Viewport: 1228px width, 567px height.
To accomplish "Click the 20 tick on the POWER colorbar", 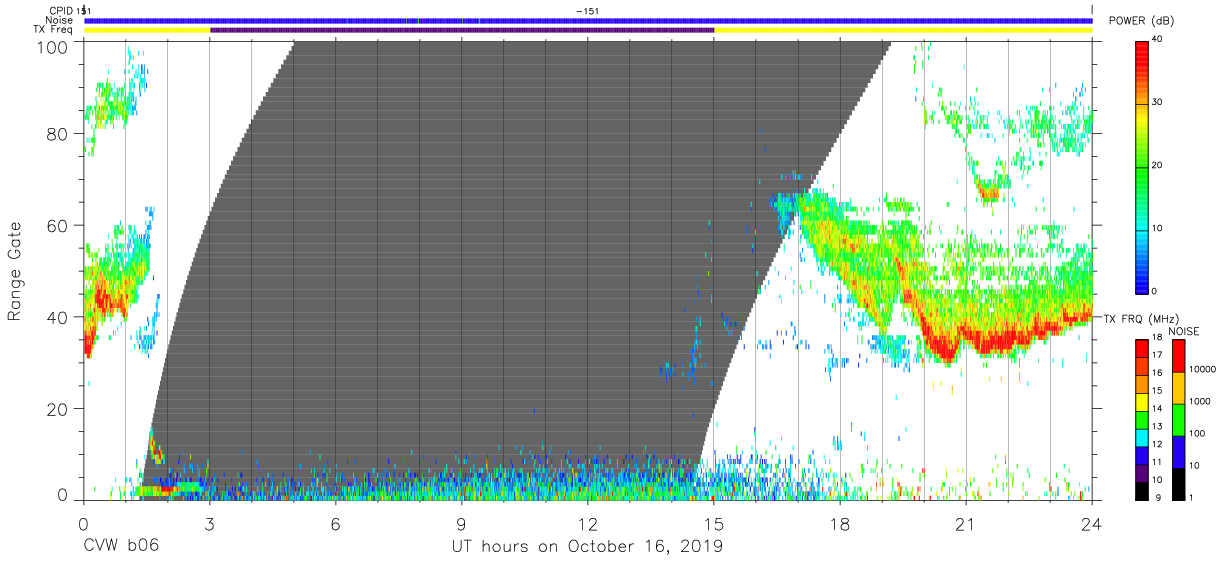I will click(1158, 165).
